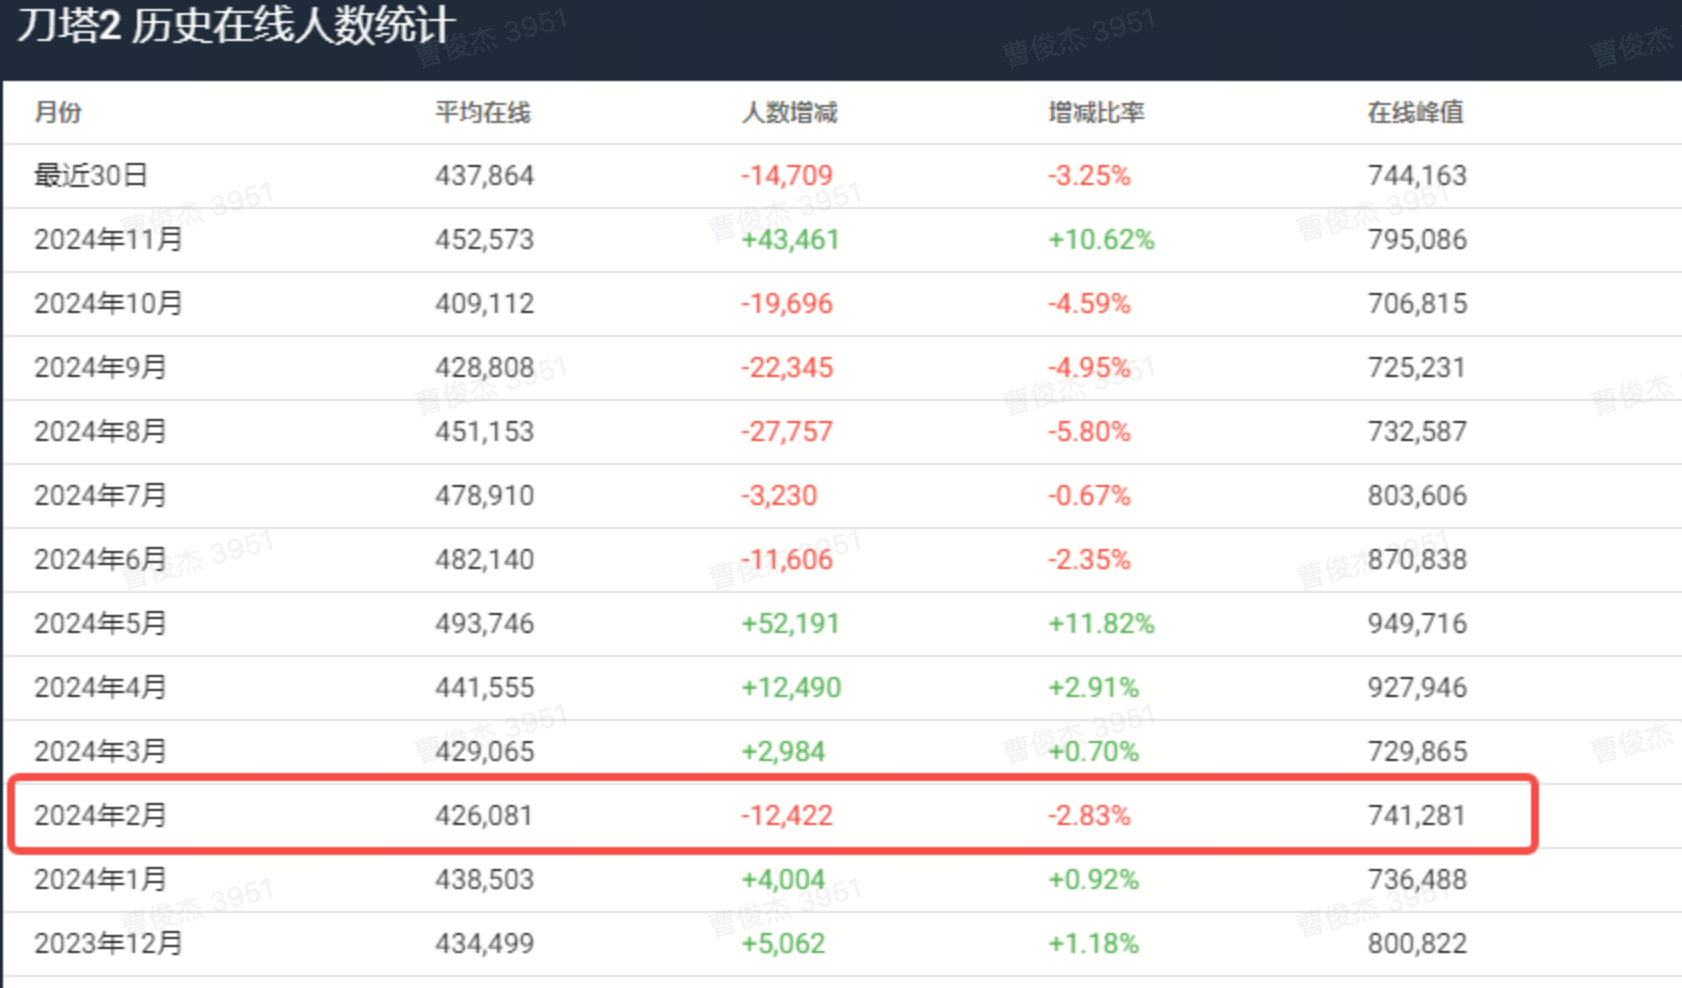Click peak online value 795,086

click(x=1417, y=240)
